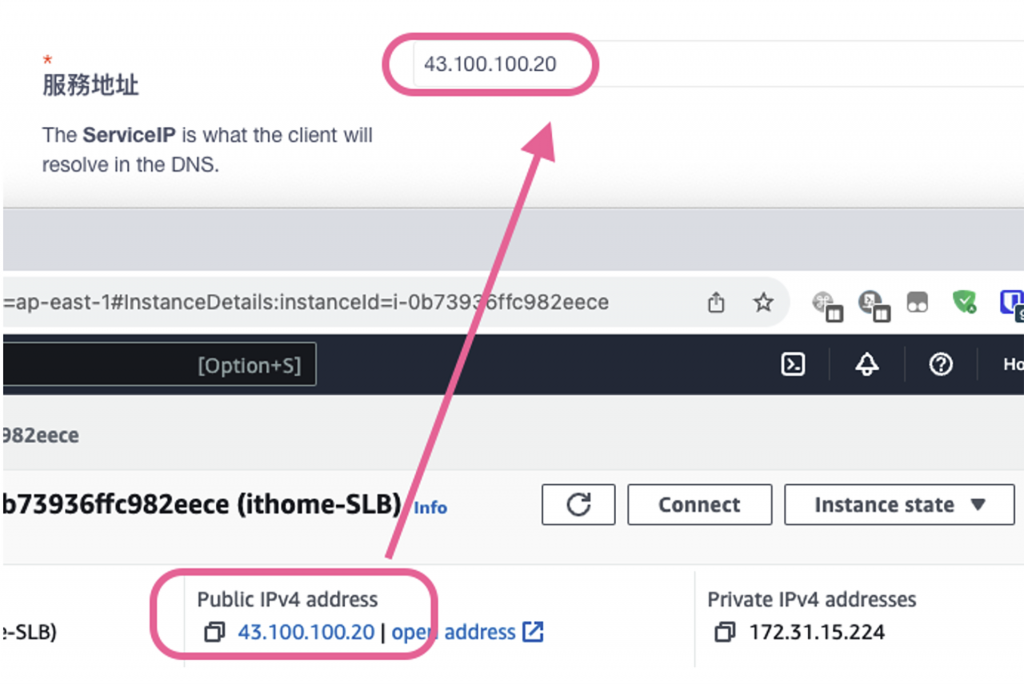This screenshot has width=1024, height=684.
Task: Open the AWS help question mark
Action: pyautogui.click(x=940, y=365)
